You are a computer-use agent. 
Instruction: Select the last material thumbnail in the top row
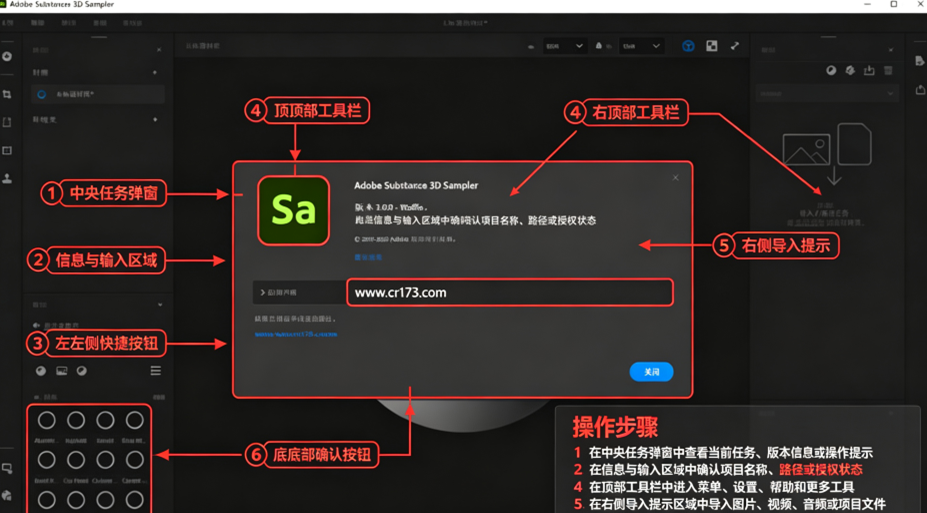click(135, 420)
